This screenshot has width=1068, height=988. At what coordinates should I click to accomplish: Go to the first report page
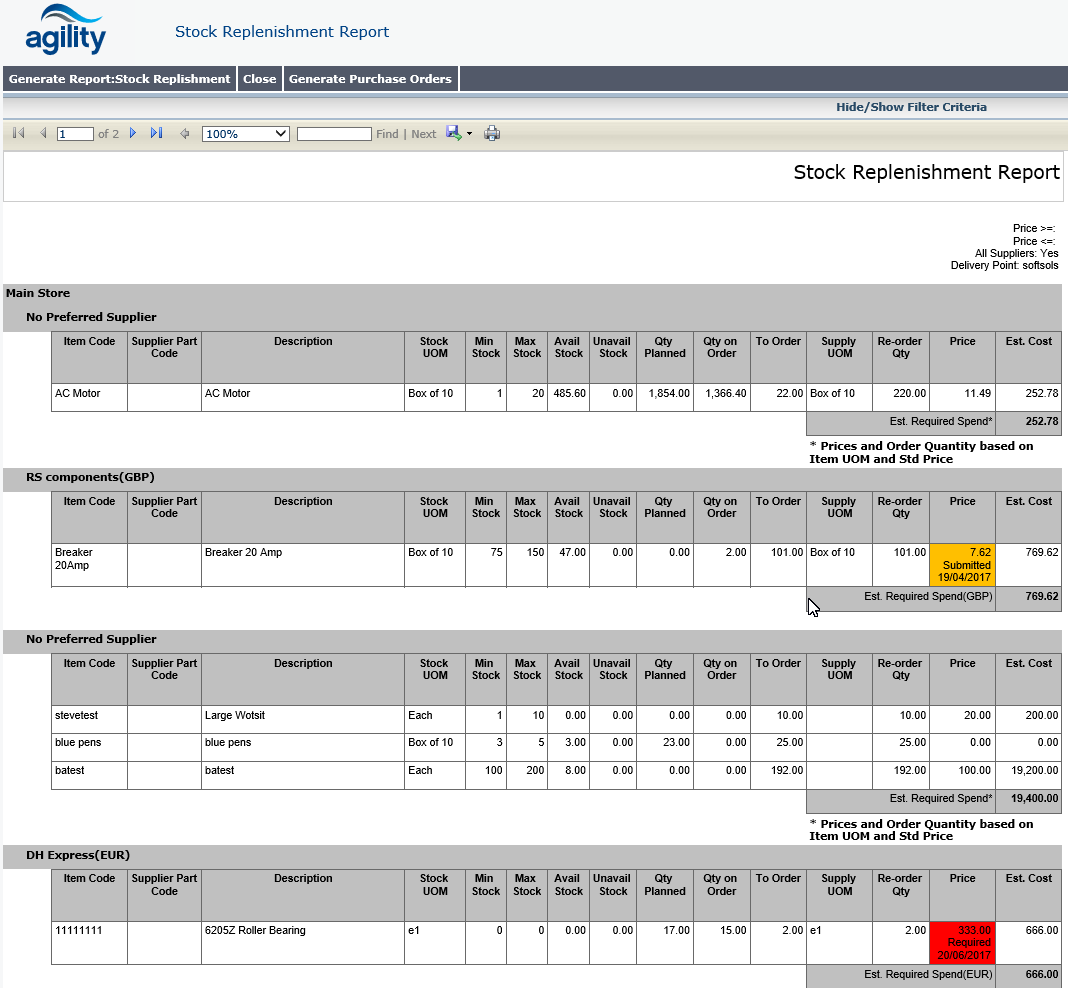[18, 133]
